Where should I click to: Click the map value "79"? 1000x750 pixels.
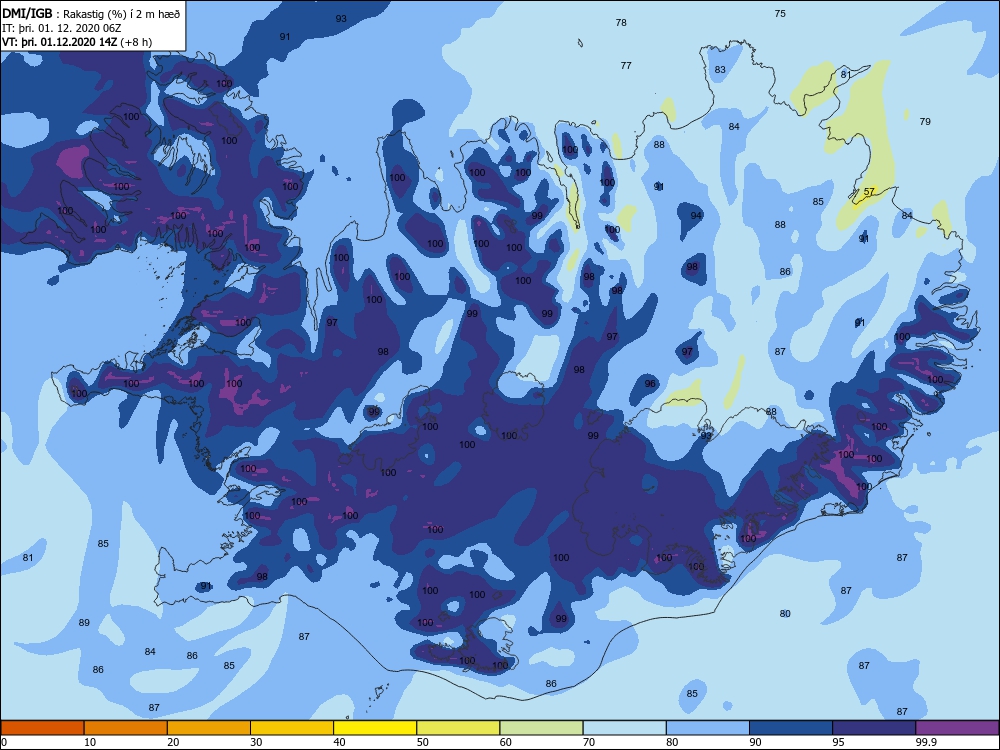[x=925, y=121]
